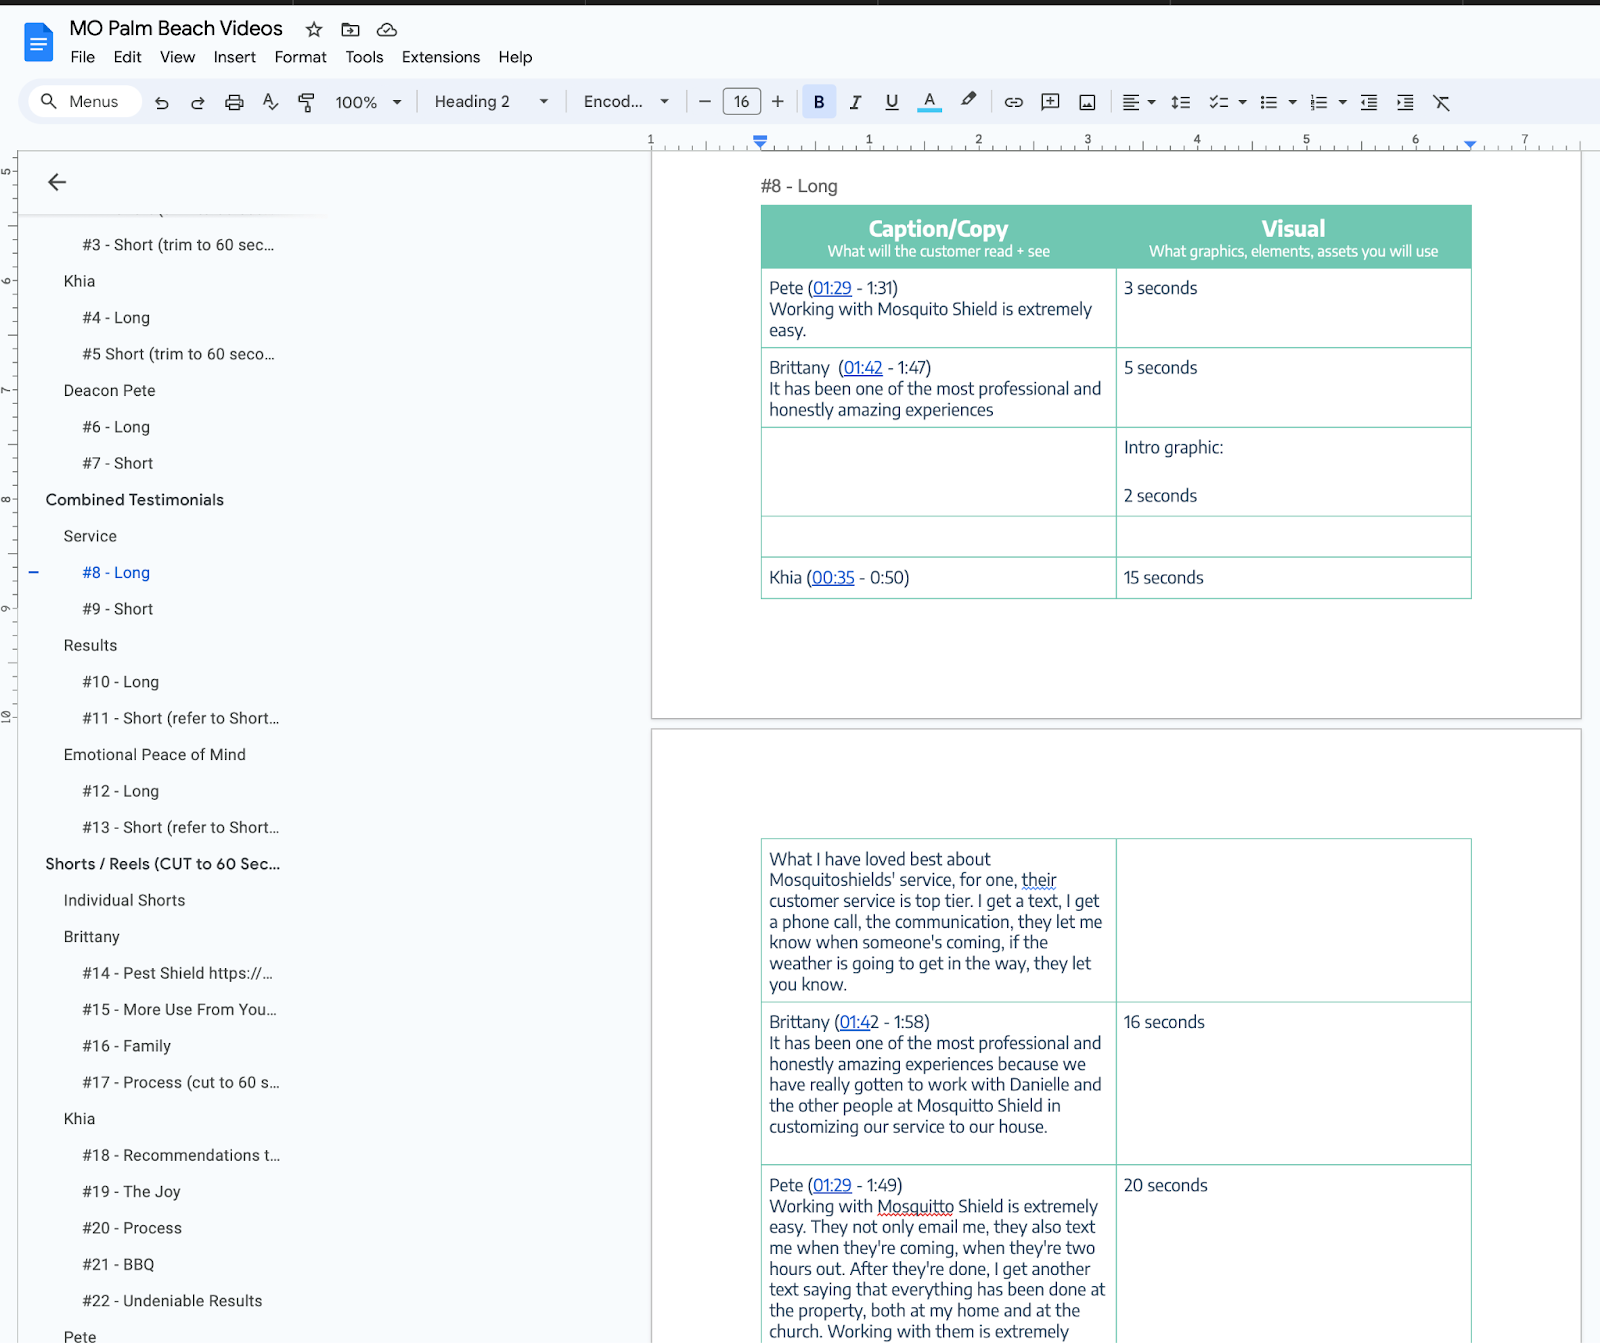Go to #16 - Family outline entry

click(x=126, y=1046)
